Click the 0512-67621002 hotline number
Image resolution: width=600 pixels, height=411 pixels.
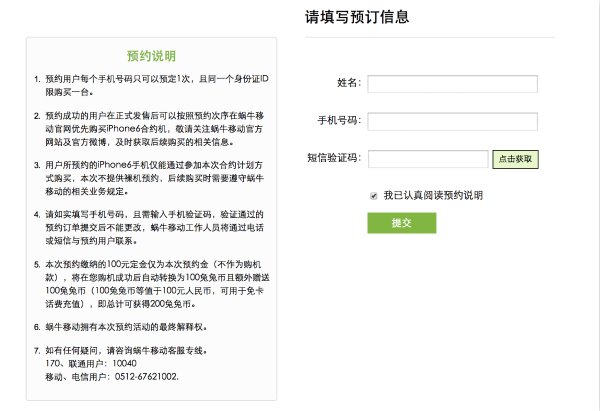coord(148,376)
